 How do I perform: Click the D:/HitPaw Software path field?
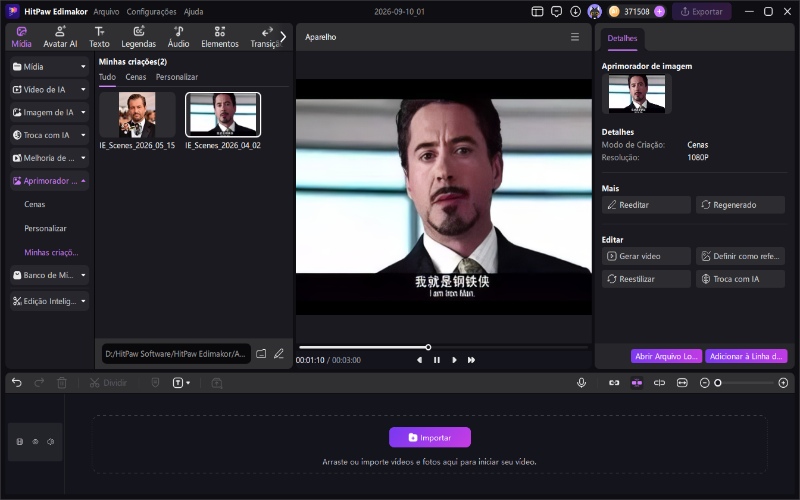click(176, 354)
